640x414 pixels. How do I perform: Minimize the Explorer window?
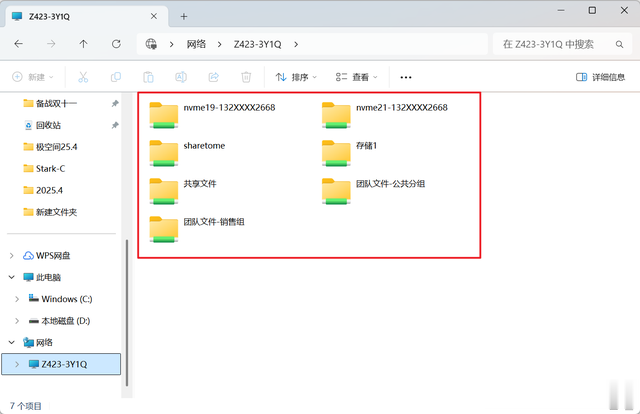[x=561, y=10]
